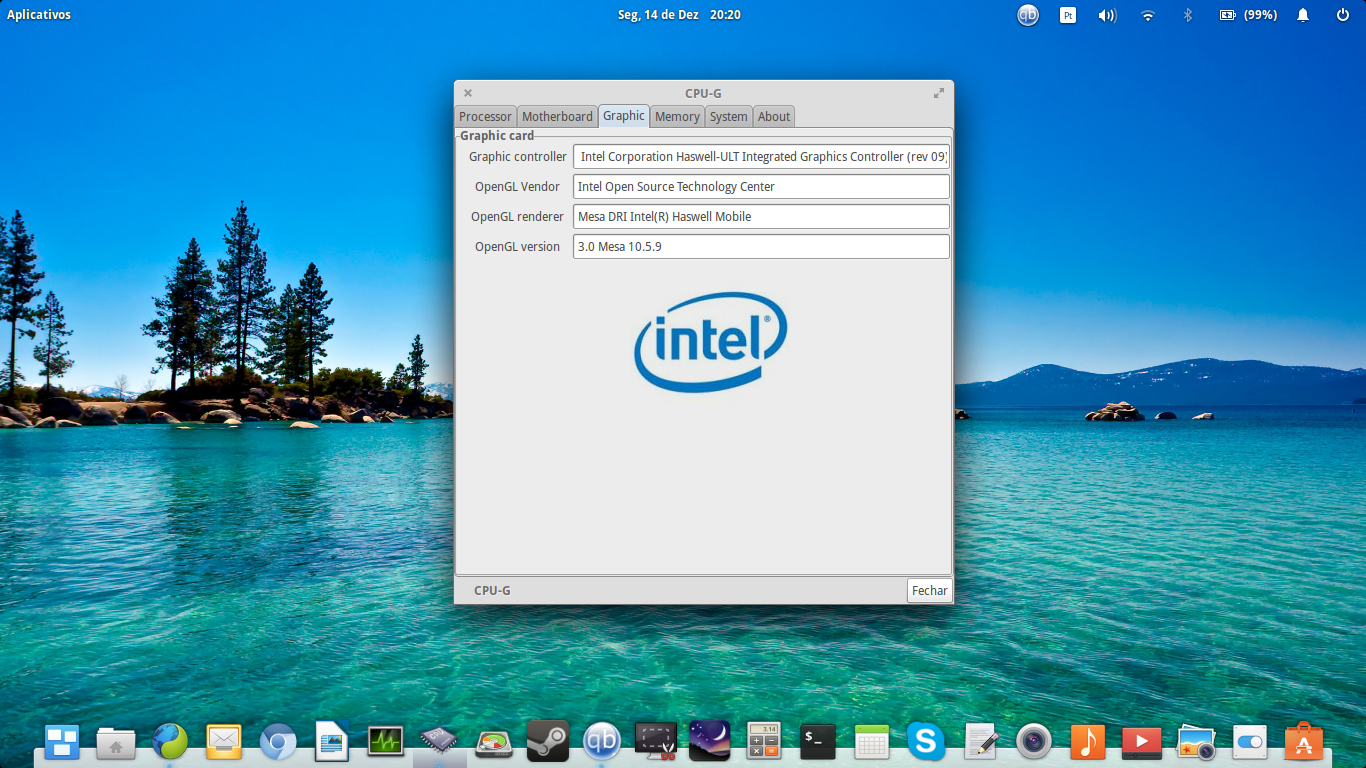Open the Terminal from dock
This screenshot has width=1366, height=768.
pyautogui.click(x=818, y=741)
